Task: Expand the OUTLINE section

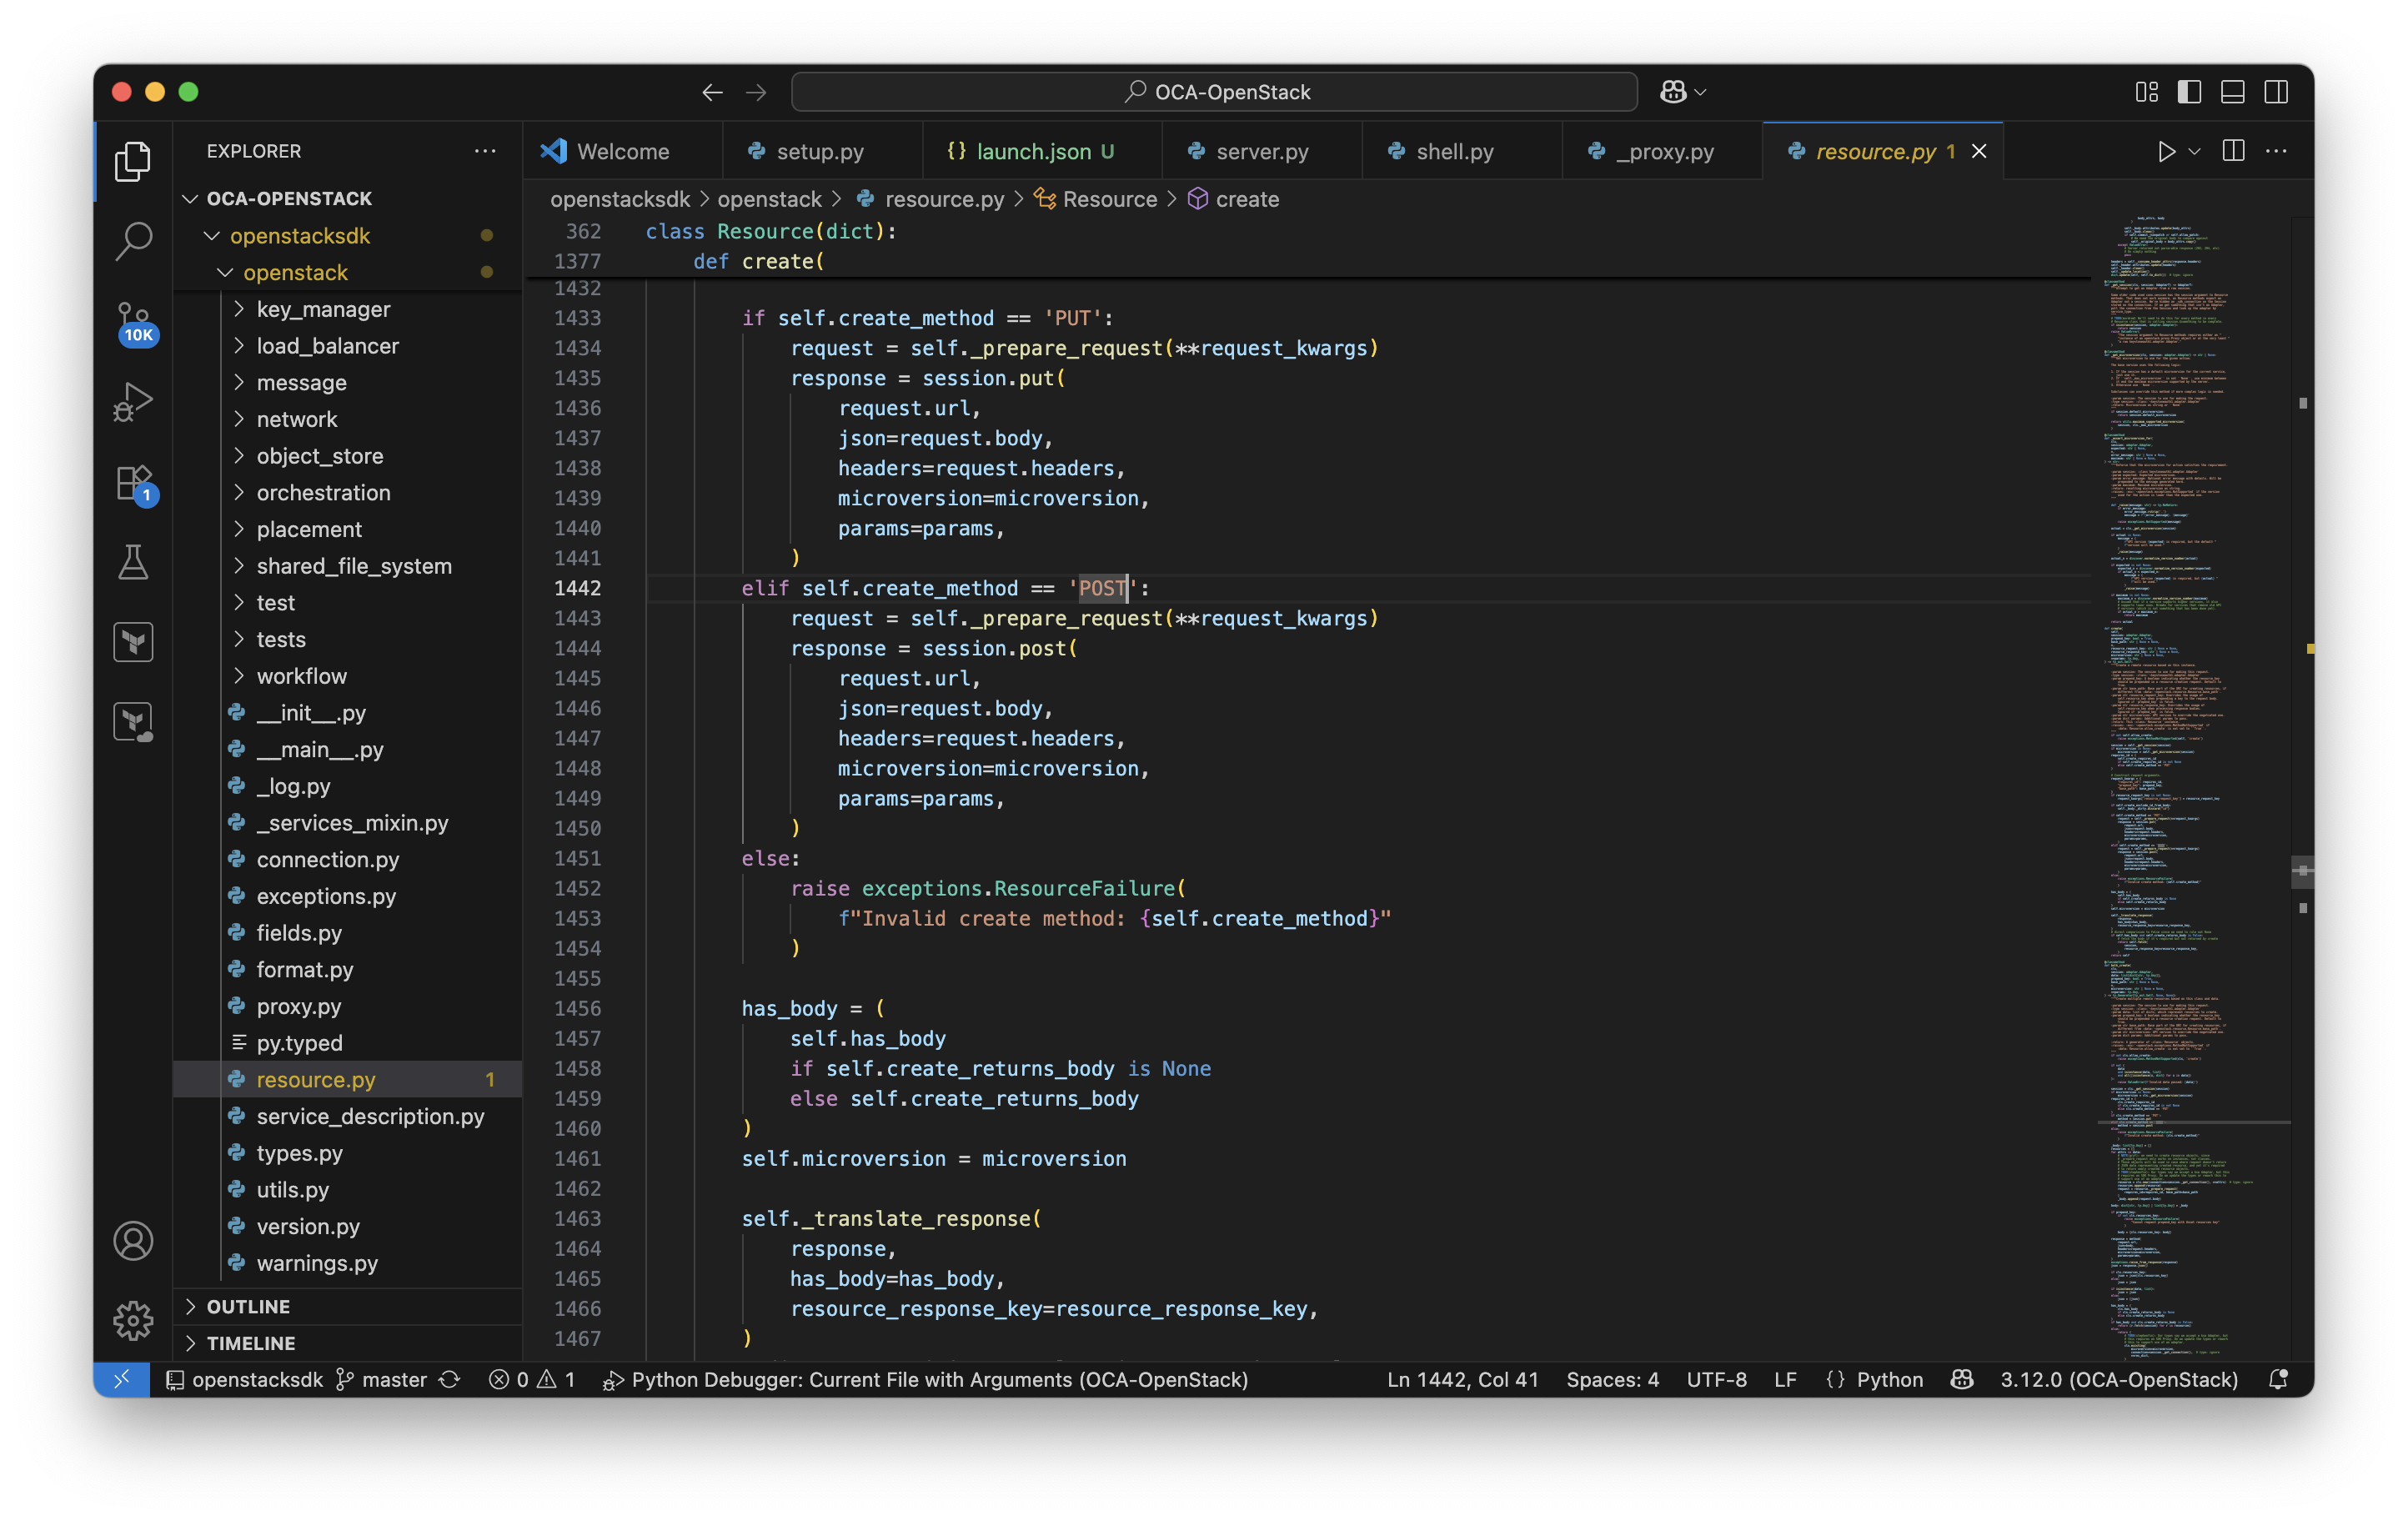Action: pos(248,1306)
